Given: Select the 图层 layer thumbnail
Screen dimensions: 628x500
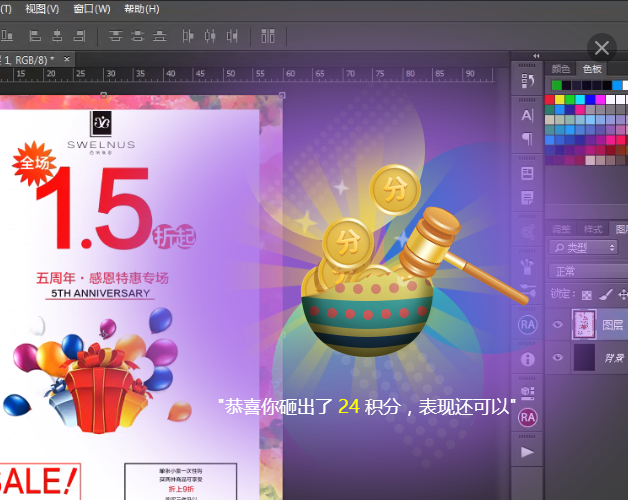Looking at the screenshot, I should tap(584, 324).
